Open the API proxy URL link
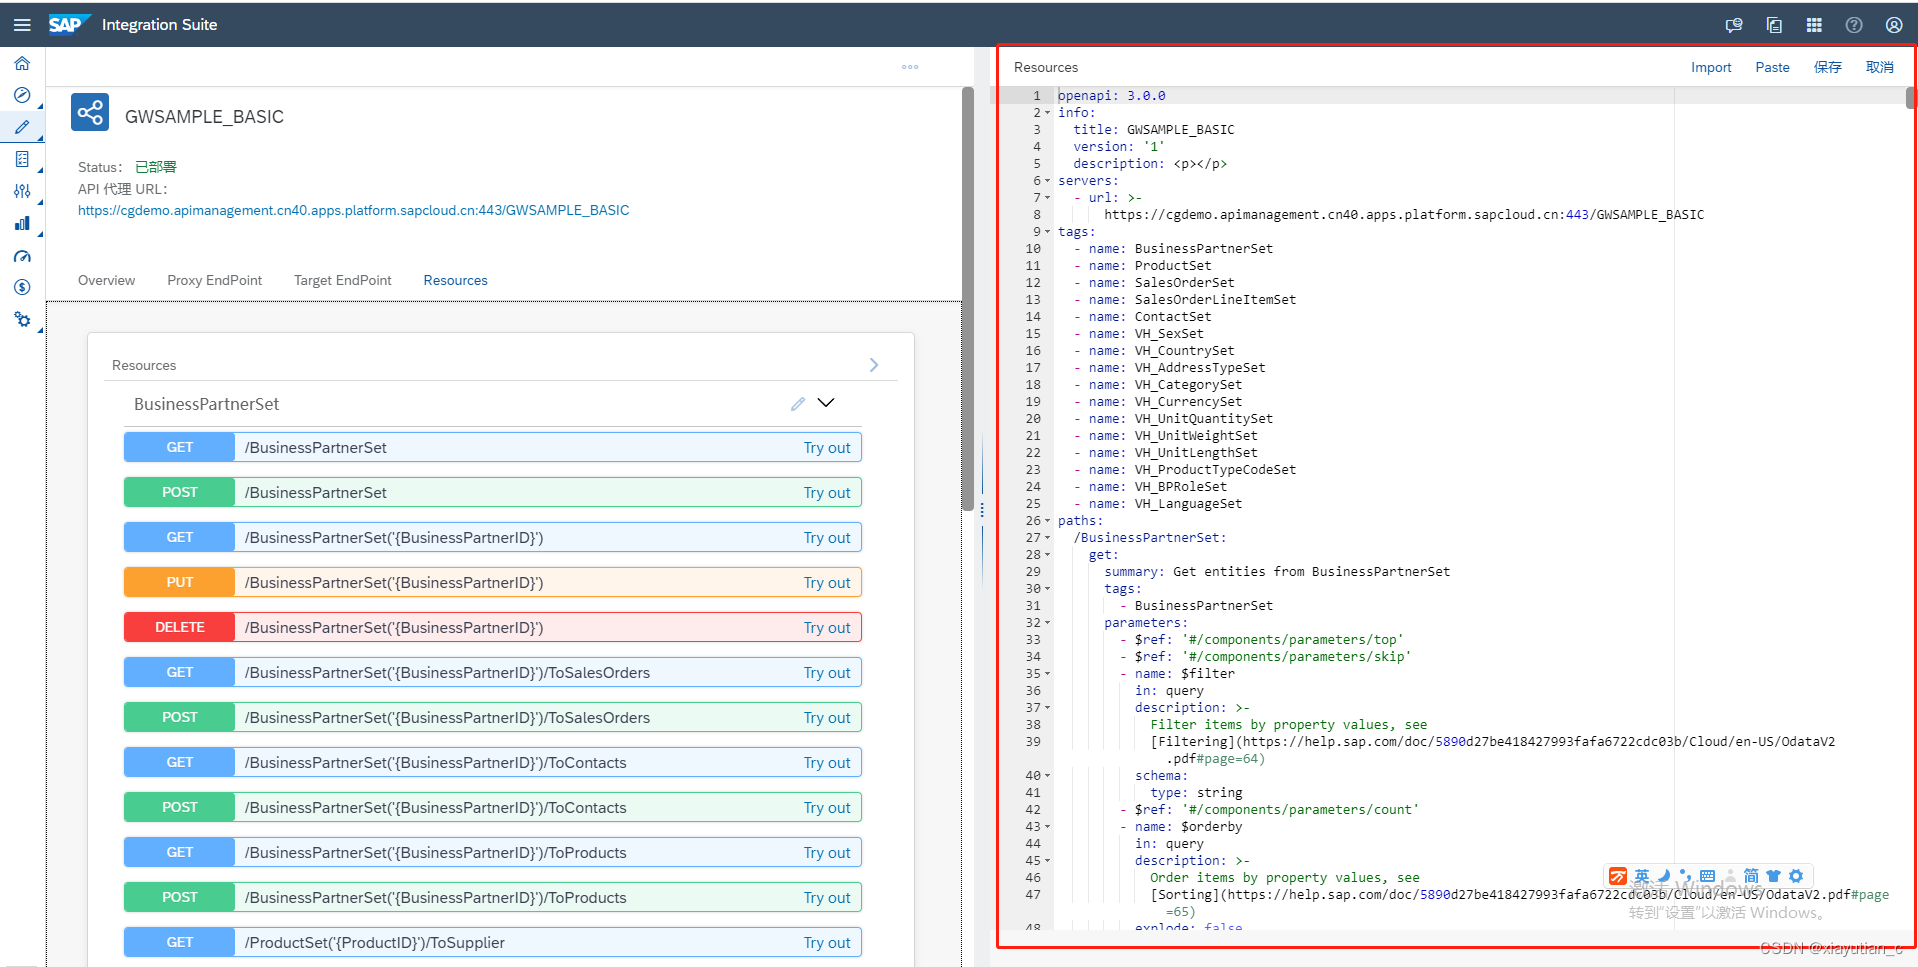The width and height of the screenshot is (1918, 967). click(354, 210)
